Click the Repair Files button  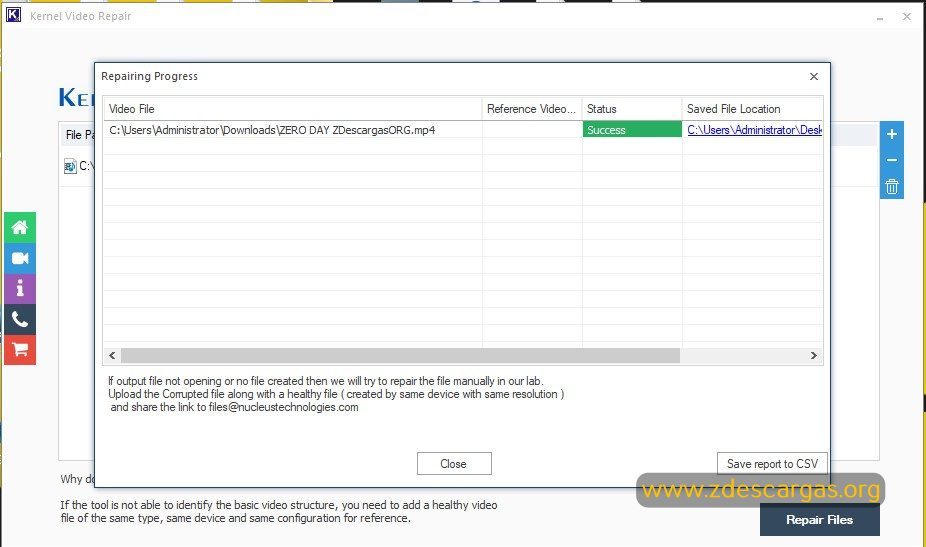820,520
